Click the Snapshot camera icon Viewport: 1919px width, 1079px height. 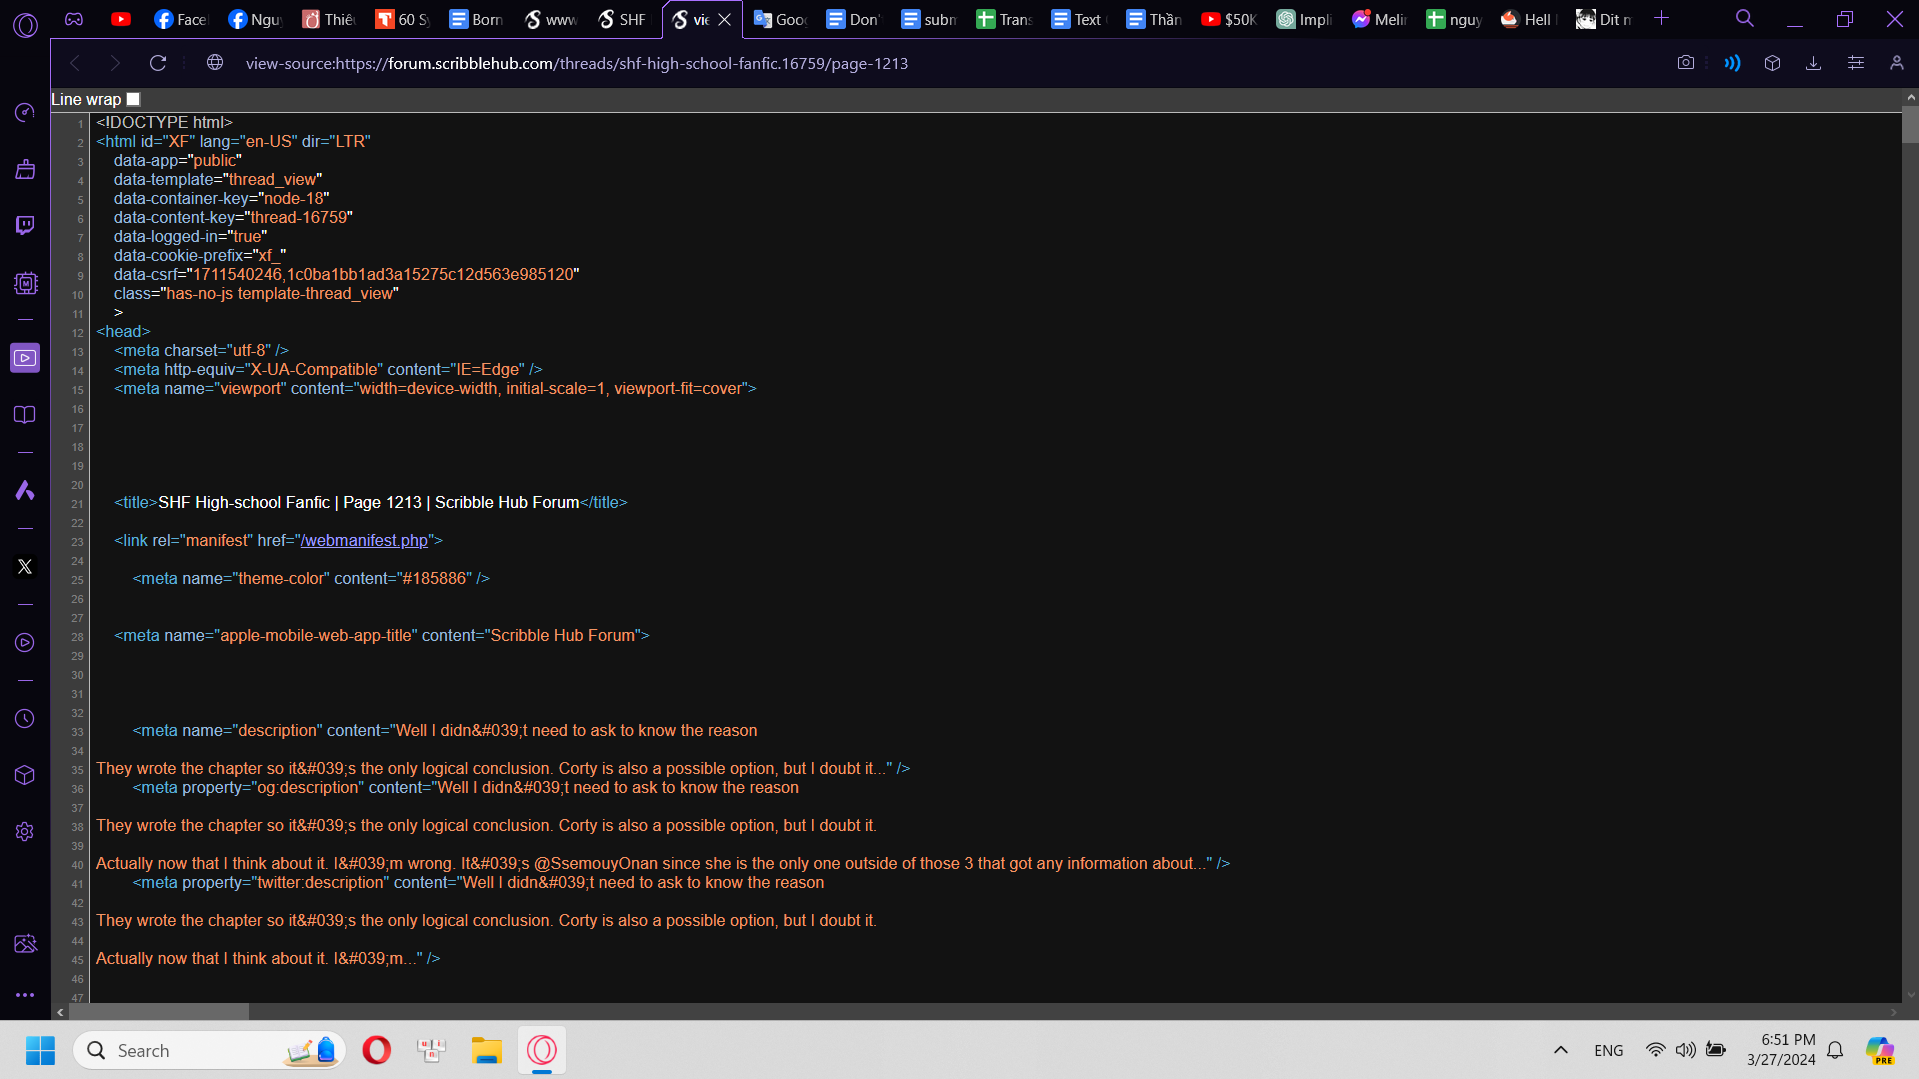(1686, 63)
